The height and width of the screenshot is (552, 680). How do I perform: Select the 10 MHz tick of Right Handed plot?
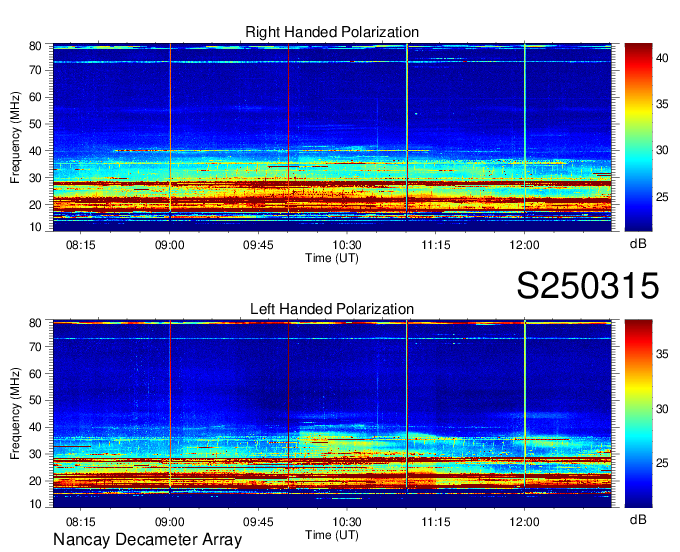(x=35, y=227)
